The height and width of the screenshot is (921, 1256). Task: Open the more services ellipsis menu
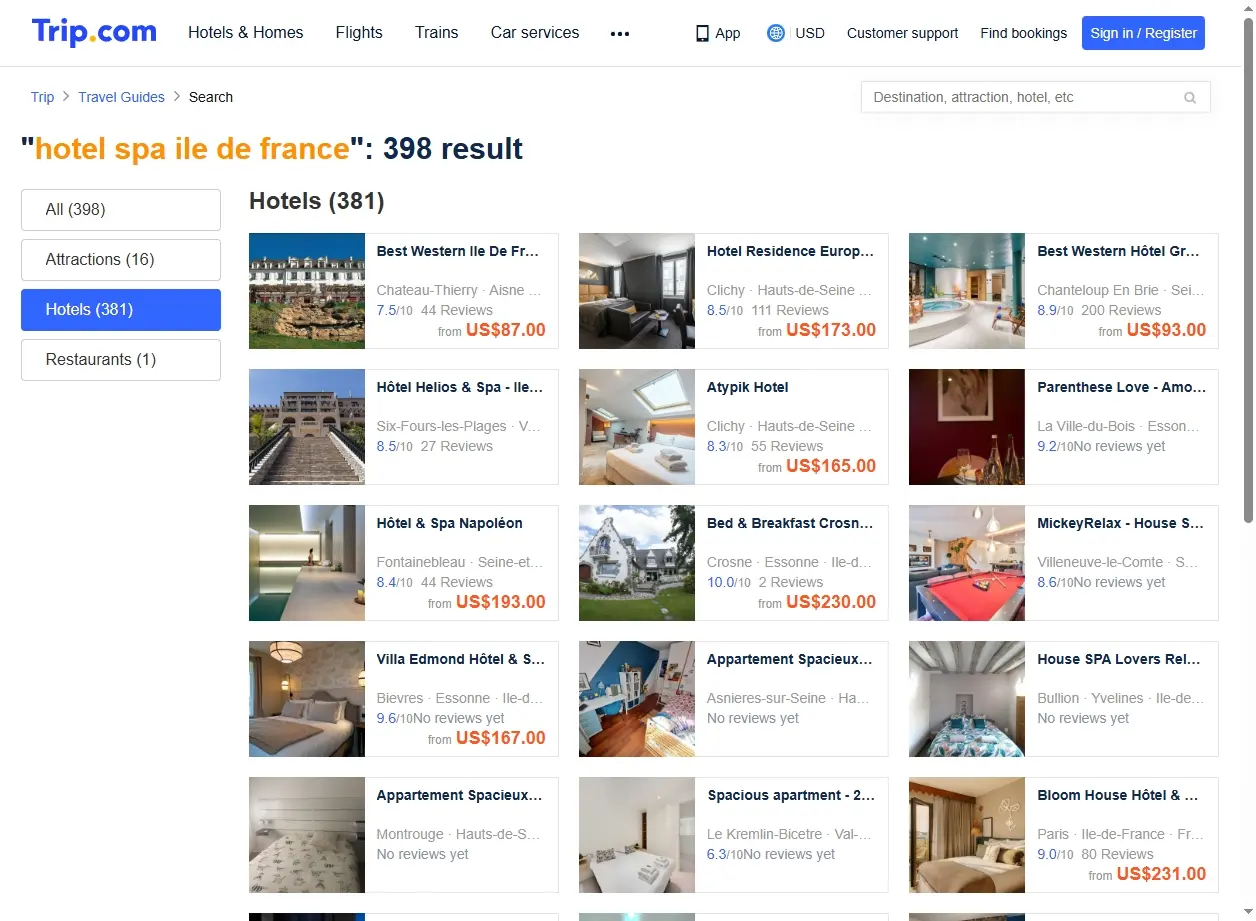pyautogui.click(x=620, y=33)
